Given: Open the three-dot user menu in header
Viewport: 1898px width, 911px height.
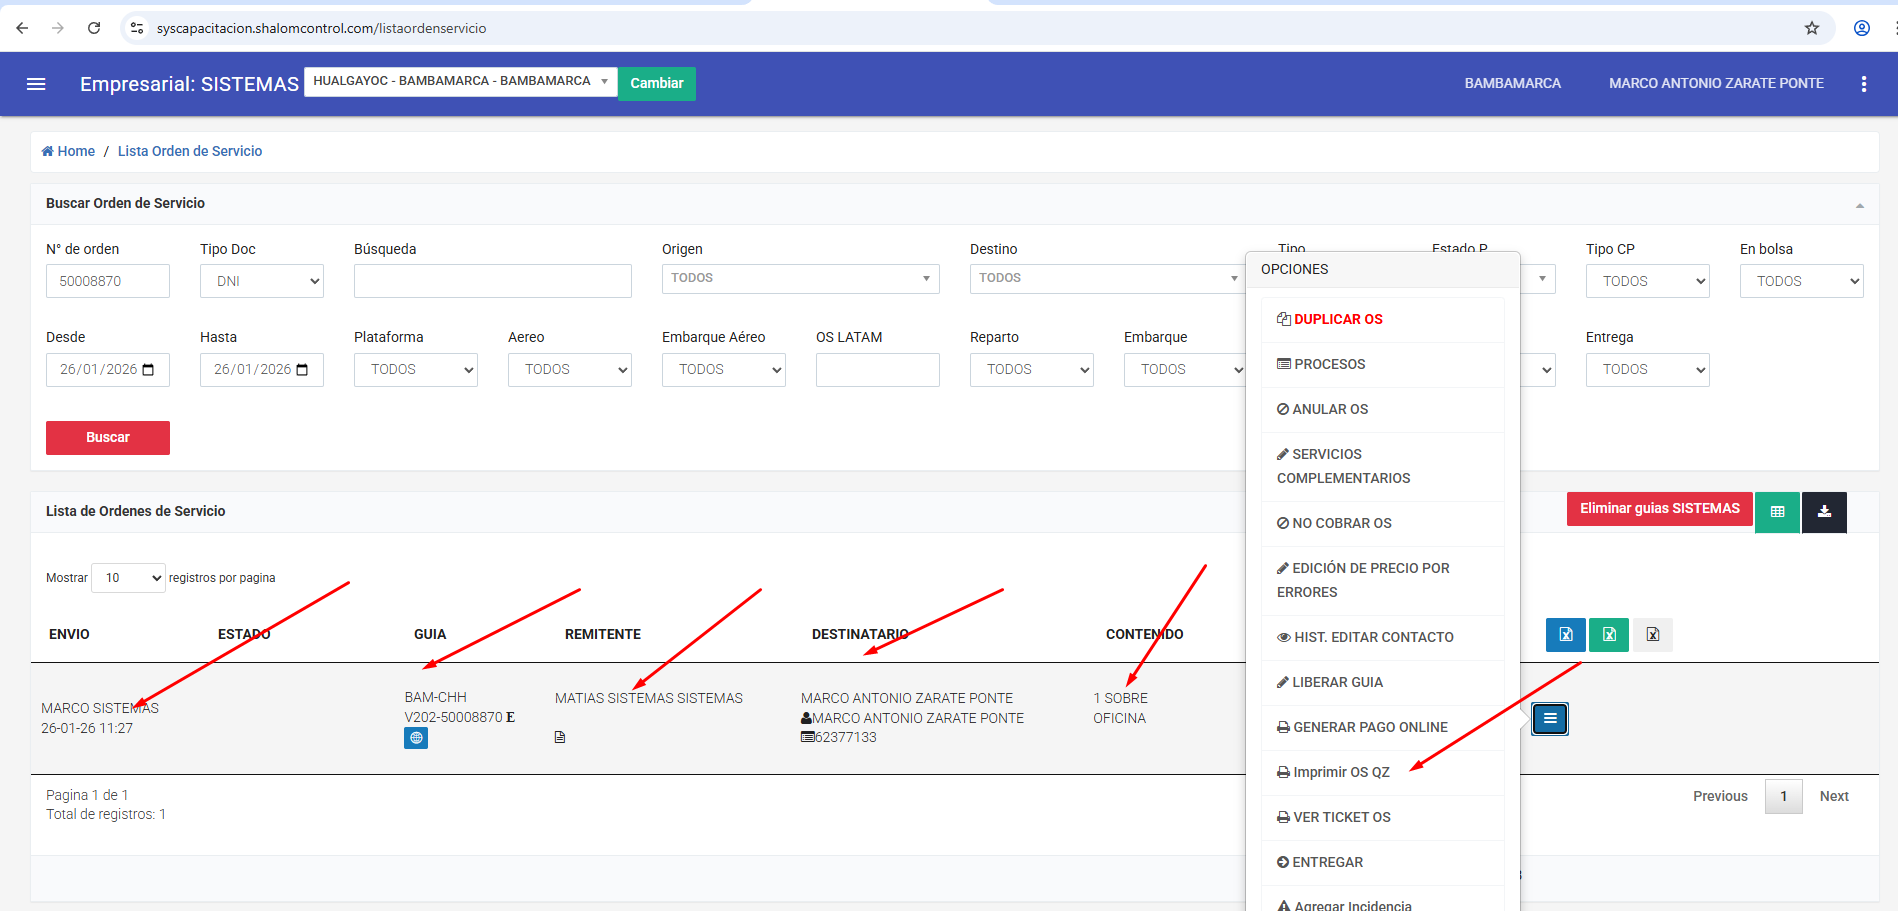Looking at the screenshot, I should tap(1864, 84).
